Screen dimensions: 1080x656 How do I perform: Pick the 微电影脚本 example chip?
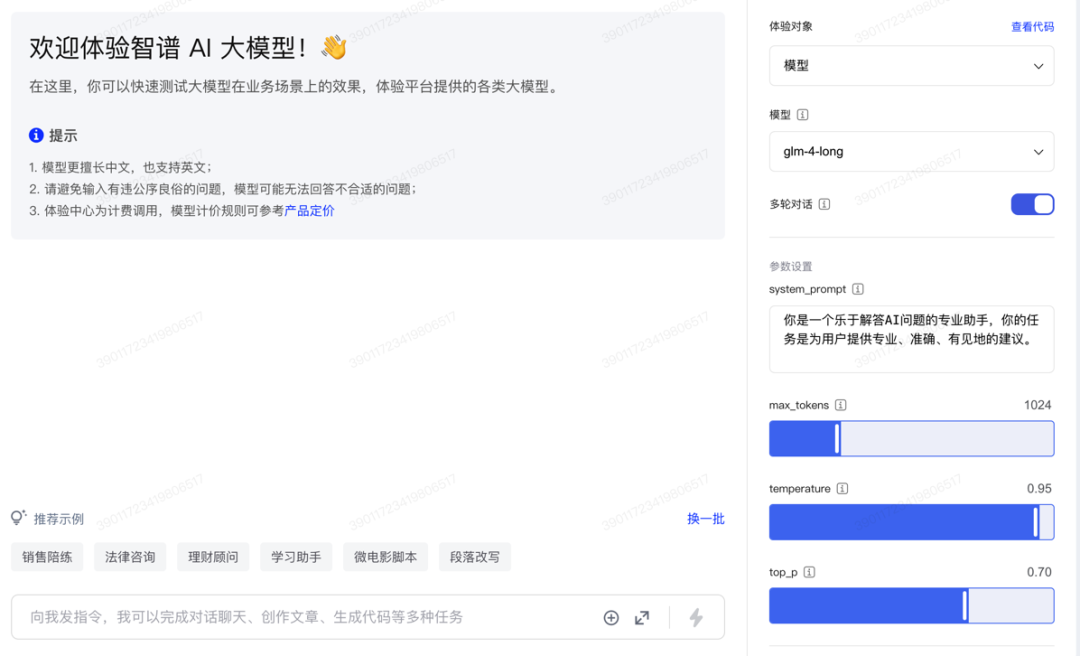click(x=385, y=557)
